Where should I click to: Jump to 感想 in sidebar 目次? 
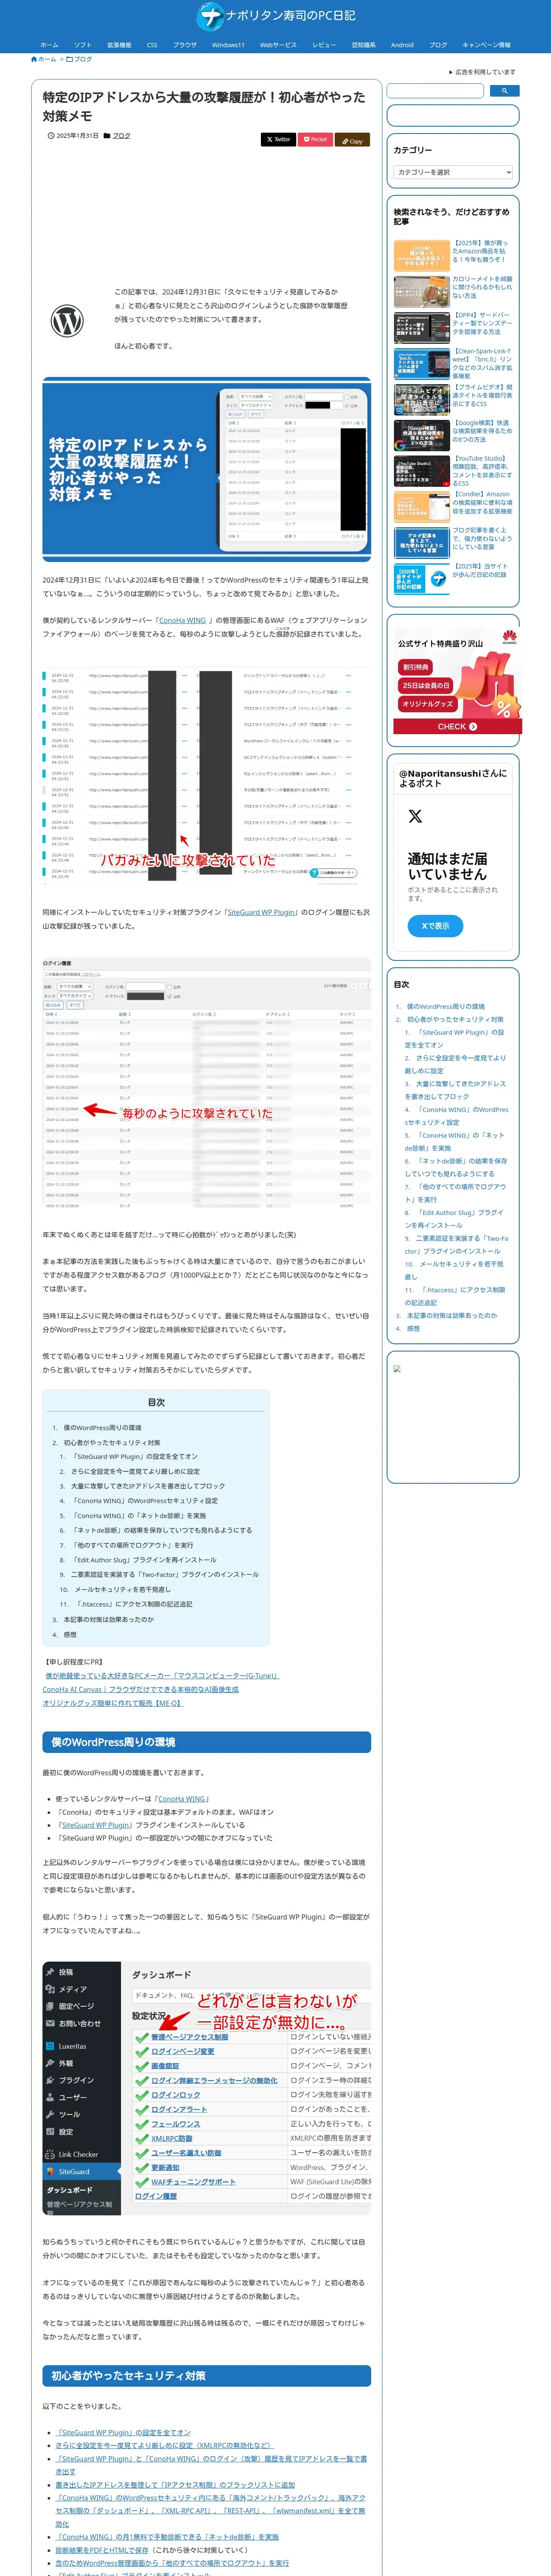click(413, 1328)
